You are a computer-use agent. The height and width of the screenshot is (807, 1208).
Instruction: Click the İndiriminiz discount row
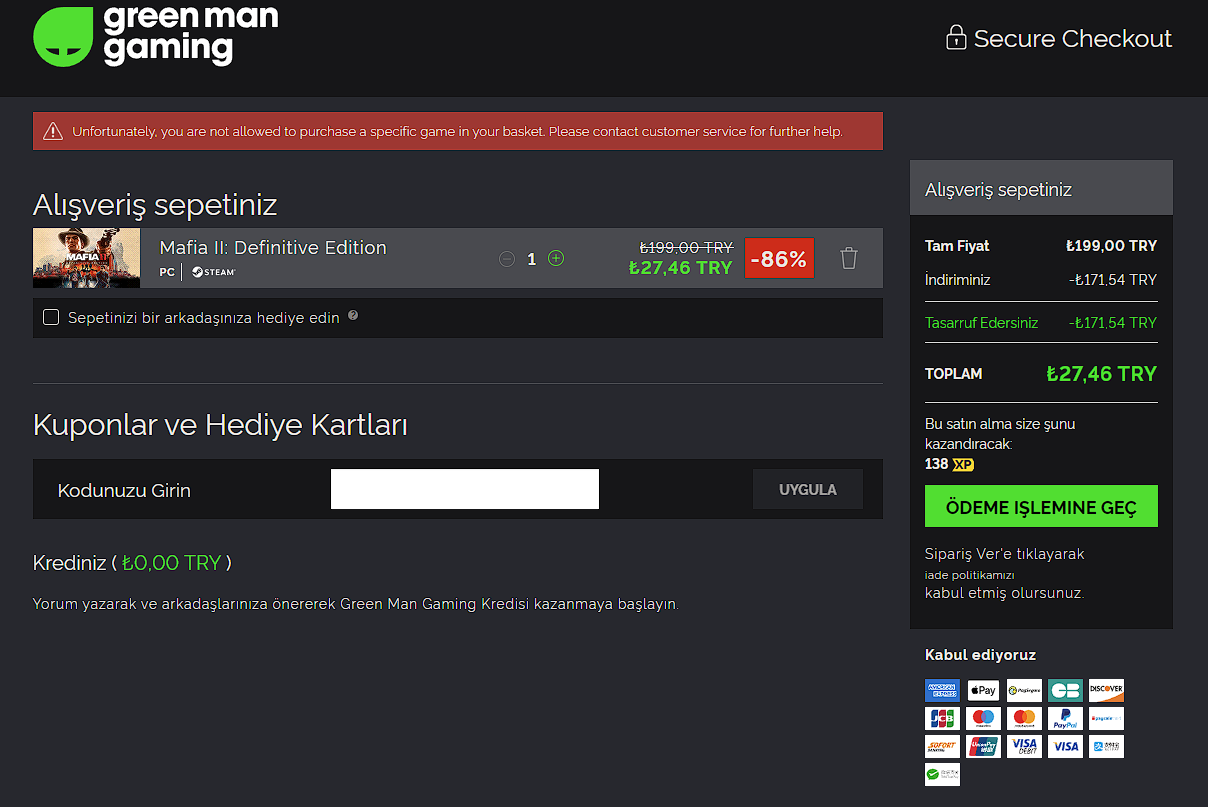[1041, 280]
